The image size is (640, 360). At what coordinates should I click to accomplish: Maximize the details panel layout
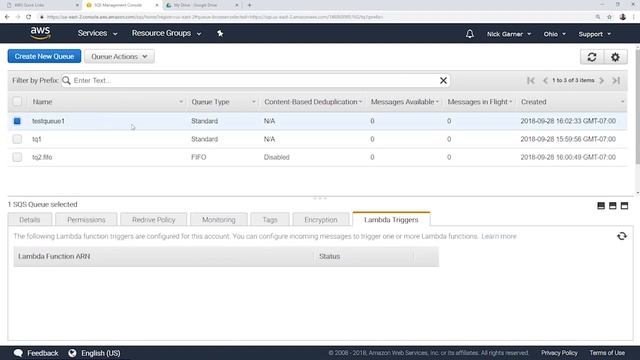(x=624, y=205)
